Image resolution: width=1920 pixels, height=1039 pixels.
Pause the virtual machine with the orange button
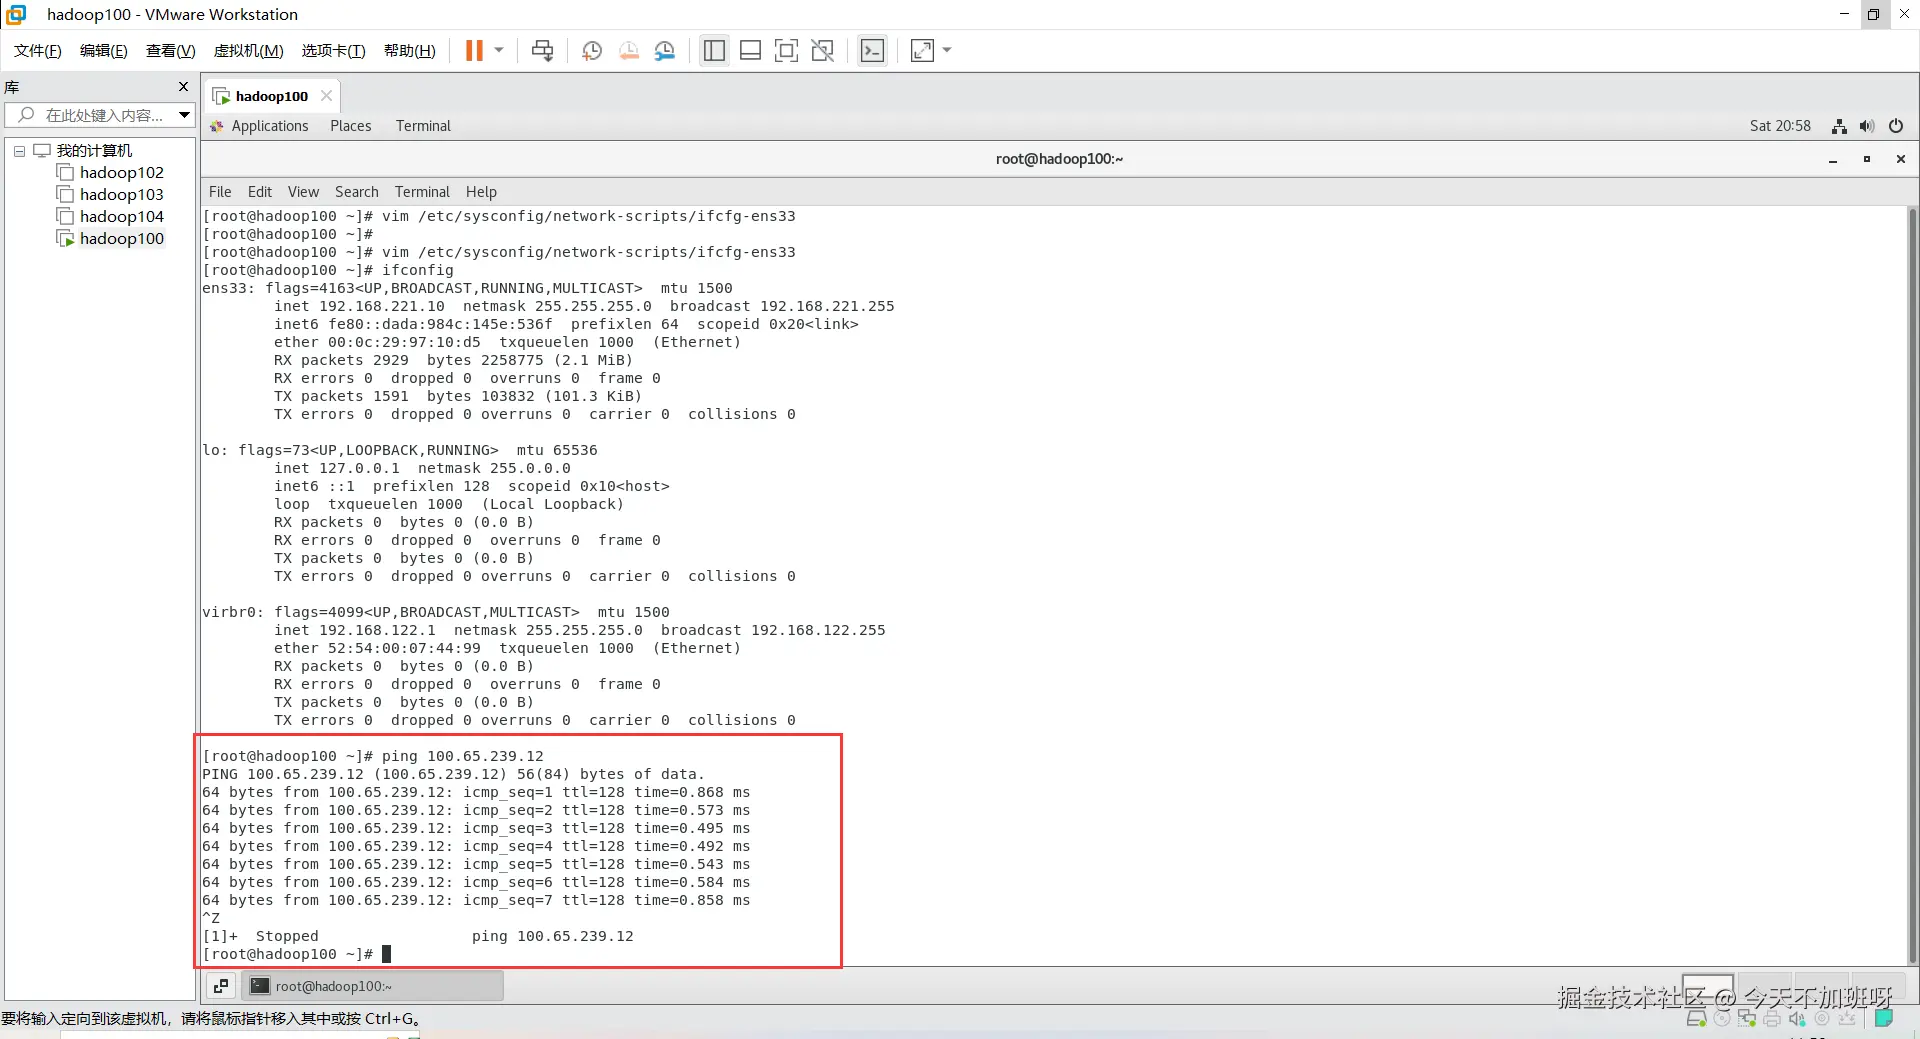pos(474,51)
